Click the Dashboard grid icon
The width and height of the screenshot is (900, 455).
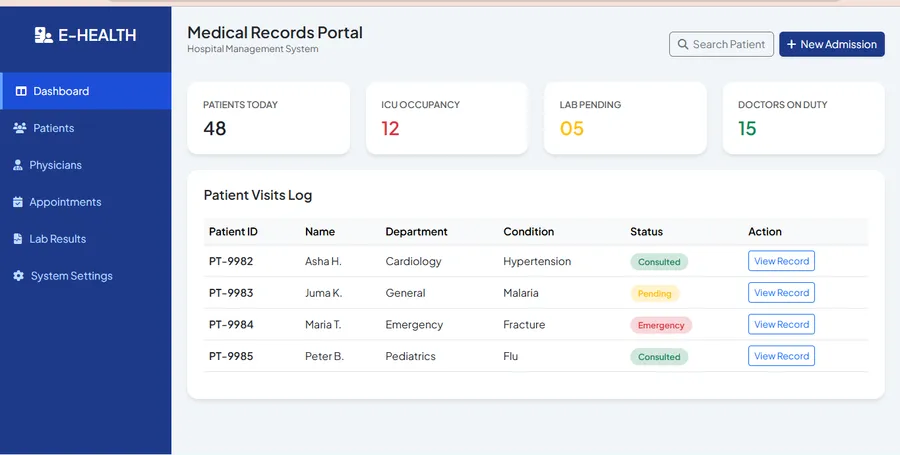[21, 91]
